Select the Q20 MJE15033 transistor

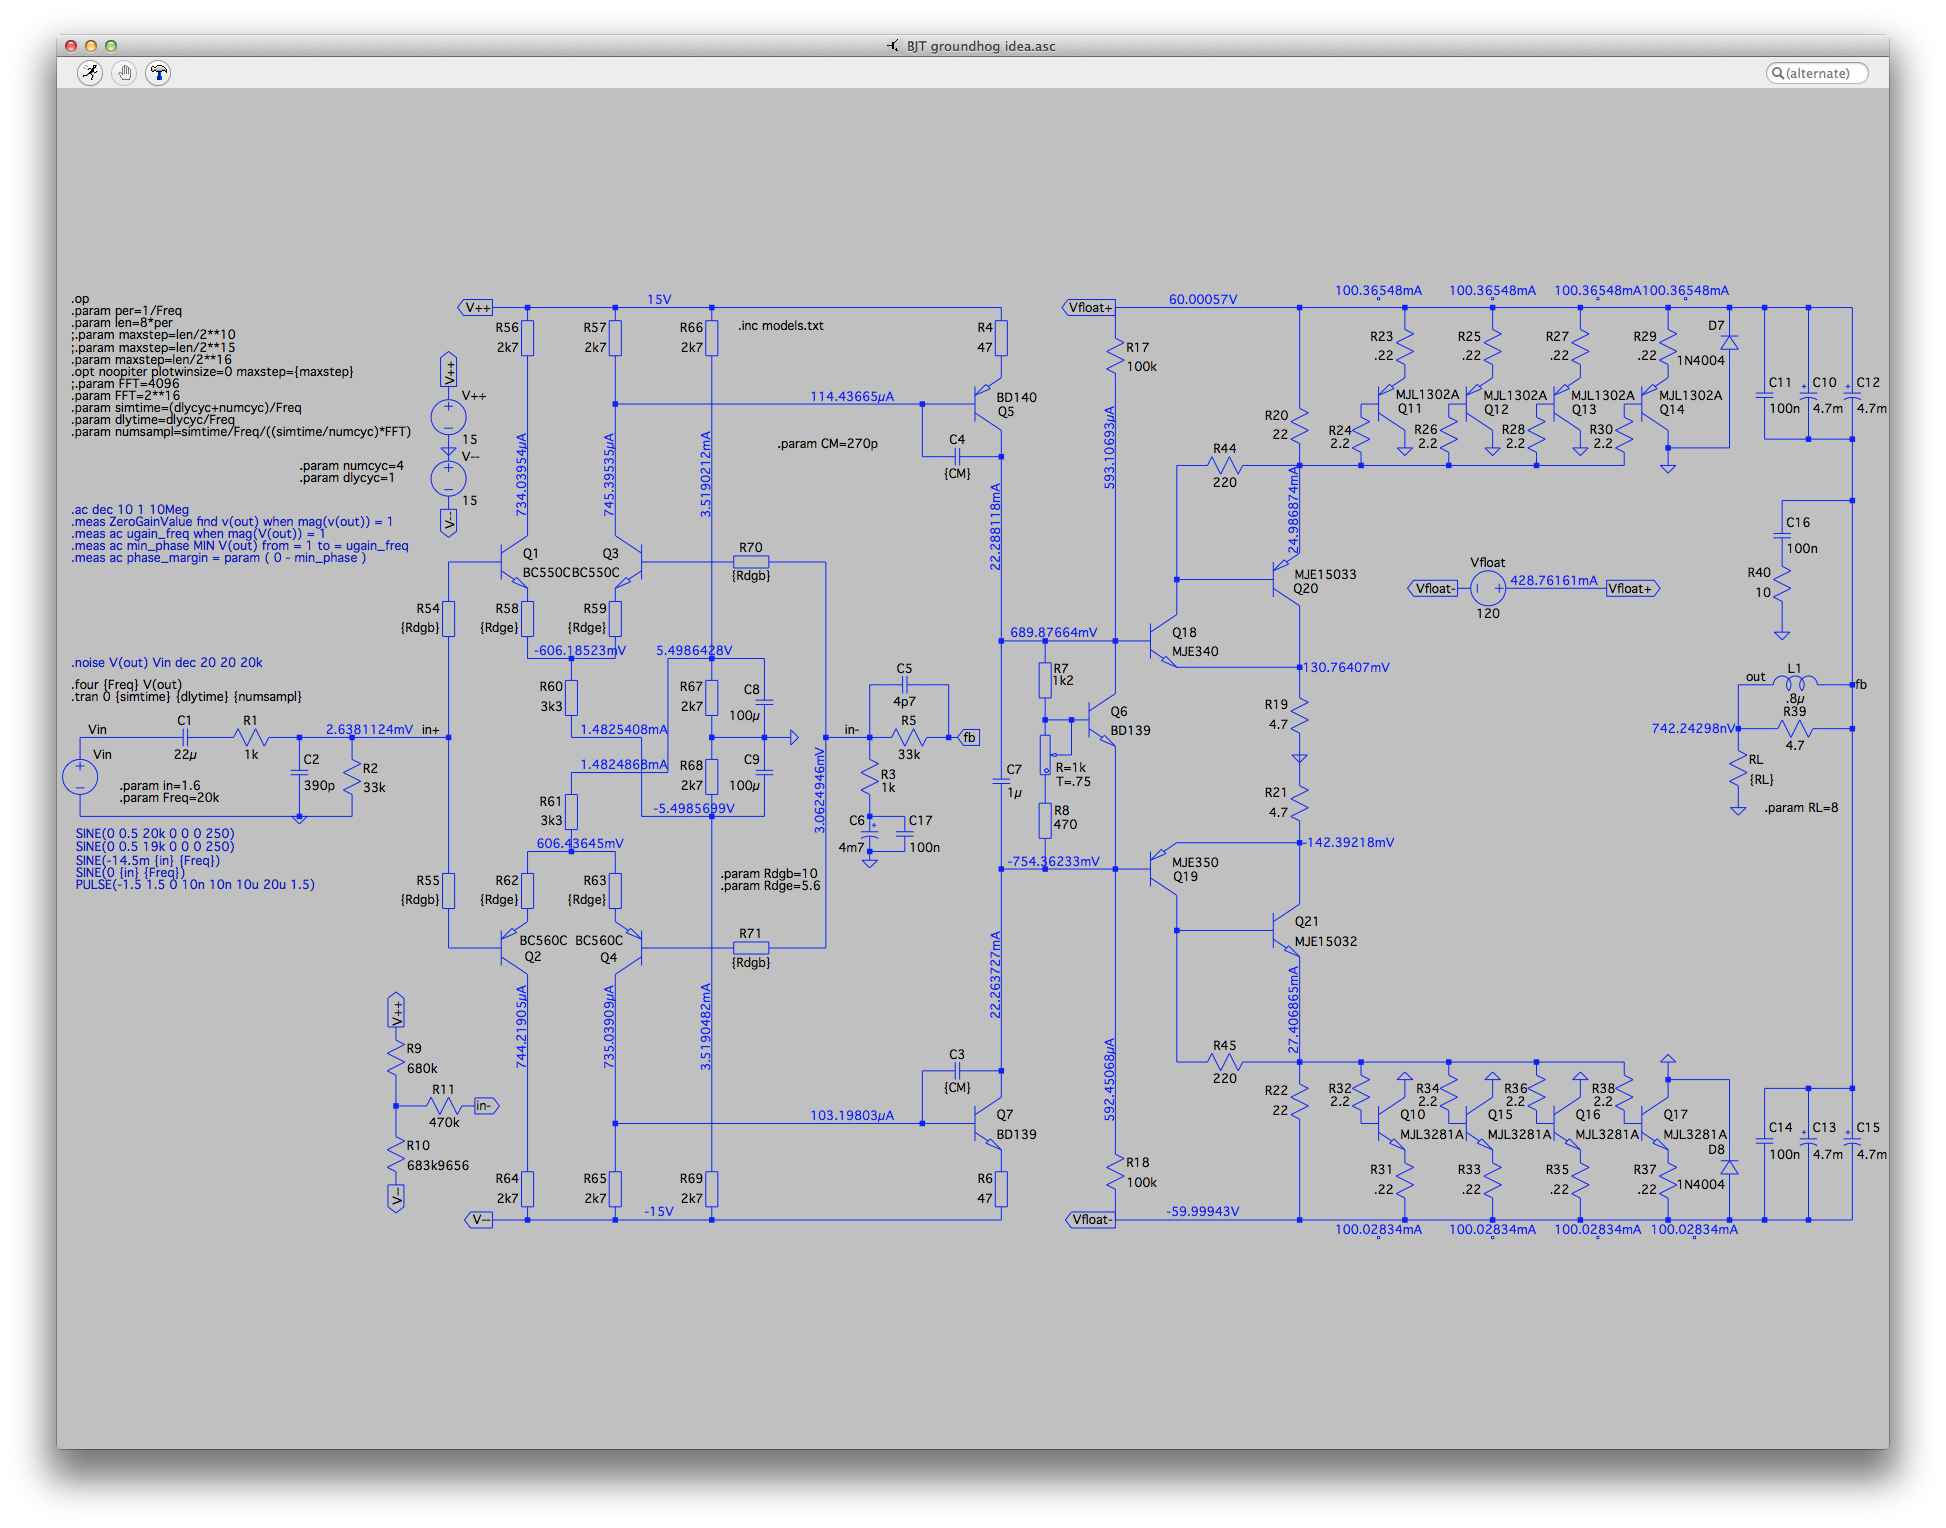[1286, 579]
